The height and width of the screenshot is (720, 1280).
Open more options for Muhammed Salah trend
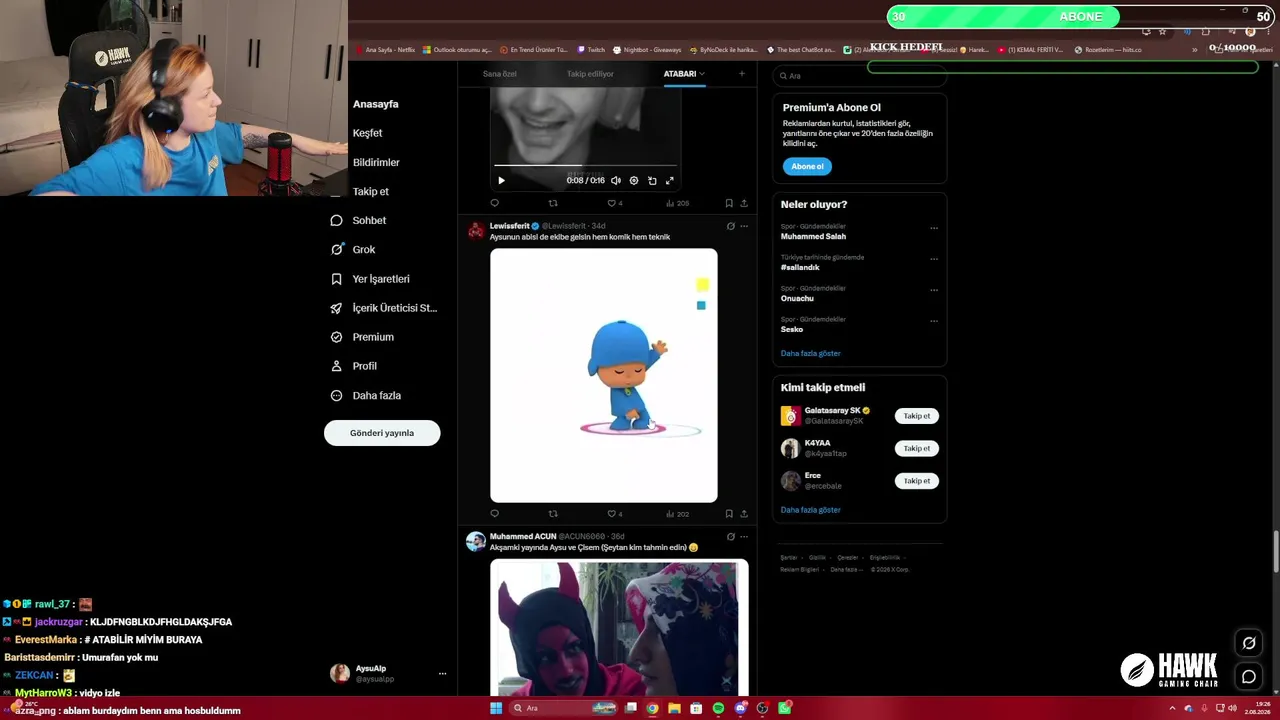[x=934, y=228]
